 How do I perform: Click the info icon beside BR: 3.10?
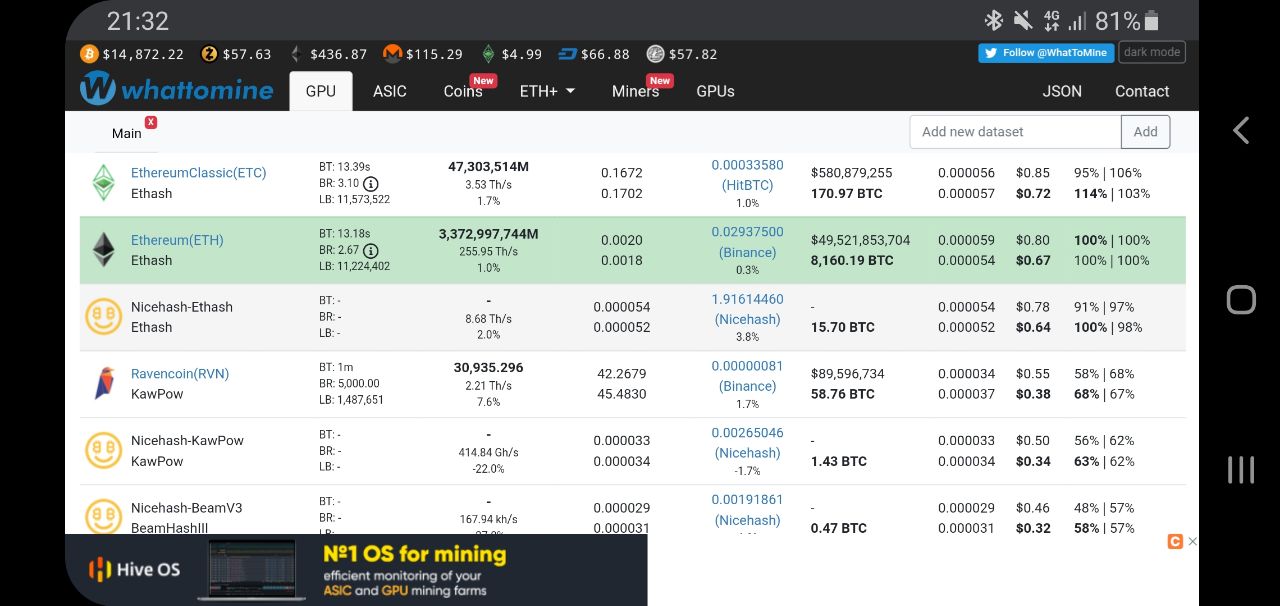(x=371, y=184)
